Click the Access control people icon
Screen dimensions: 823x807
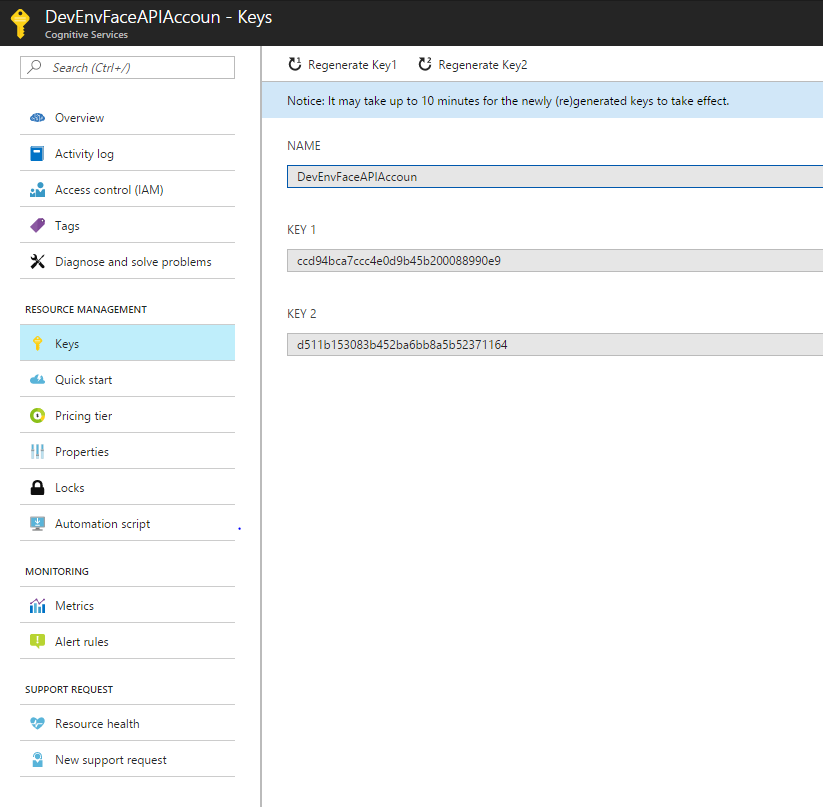pos(37,190)
